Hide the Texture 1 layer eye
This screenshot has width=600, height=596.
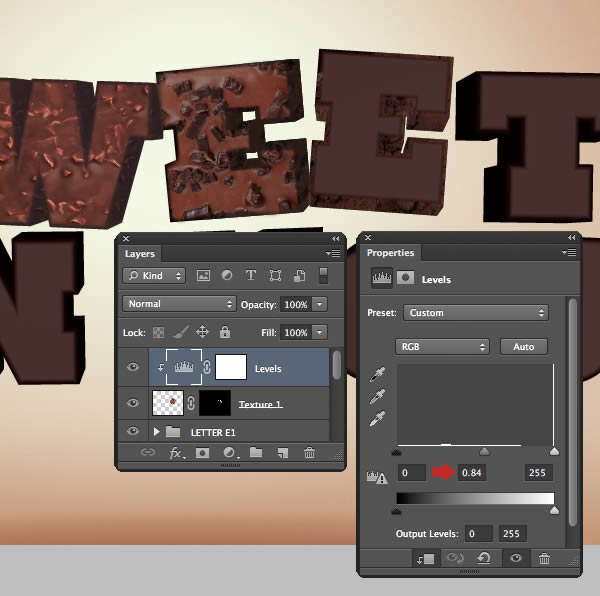pyautogui.click(x=133, y=403)
